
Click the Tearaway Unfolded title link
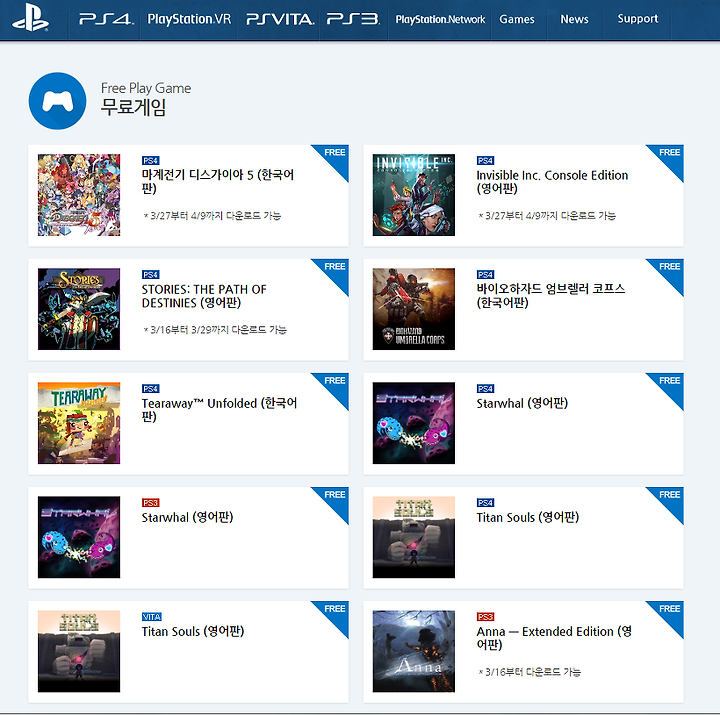pos(219,410)
